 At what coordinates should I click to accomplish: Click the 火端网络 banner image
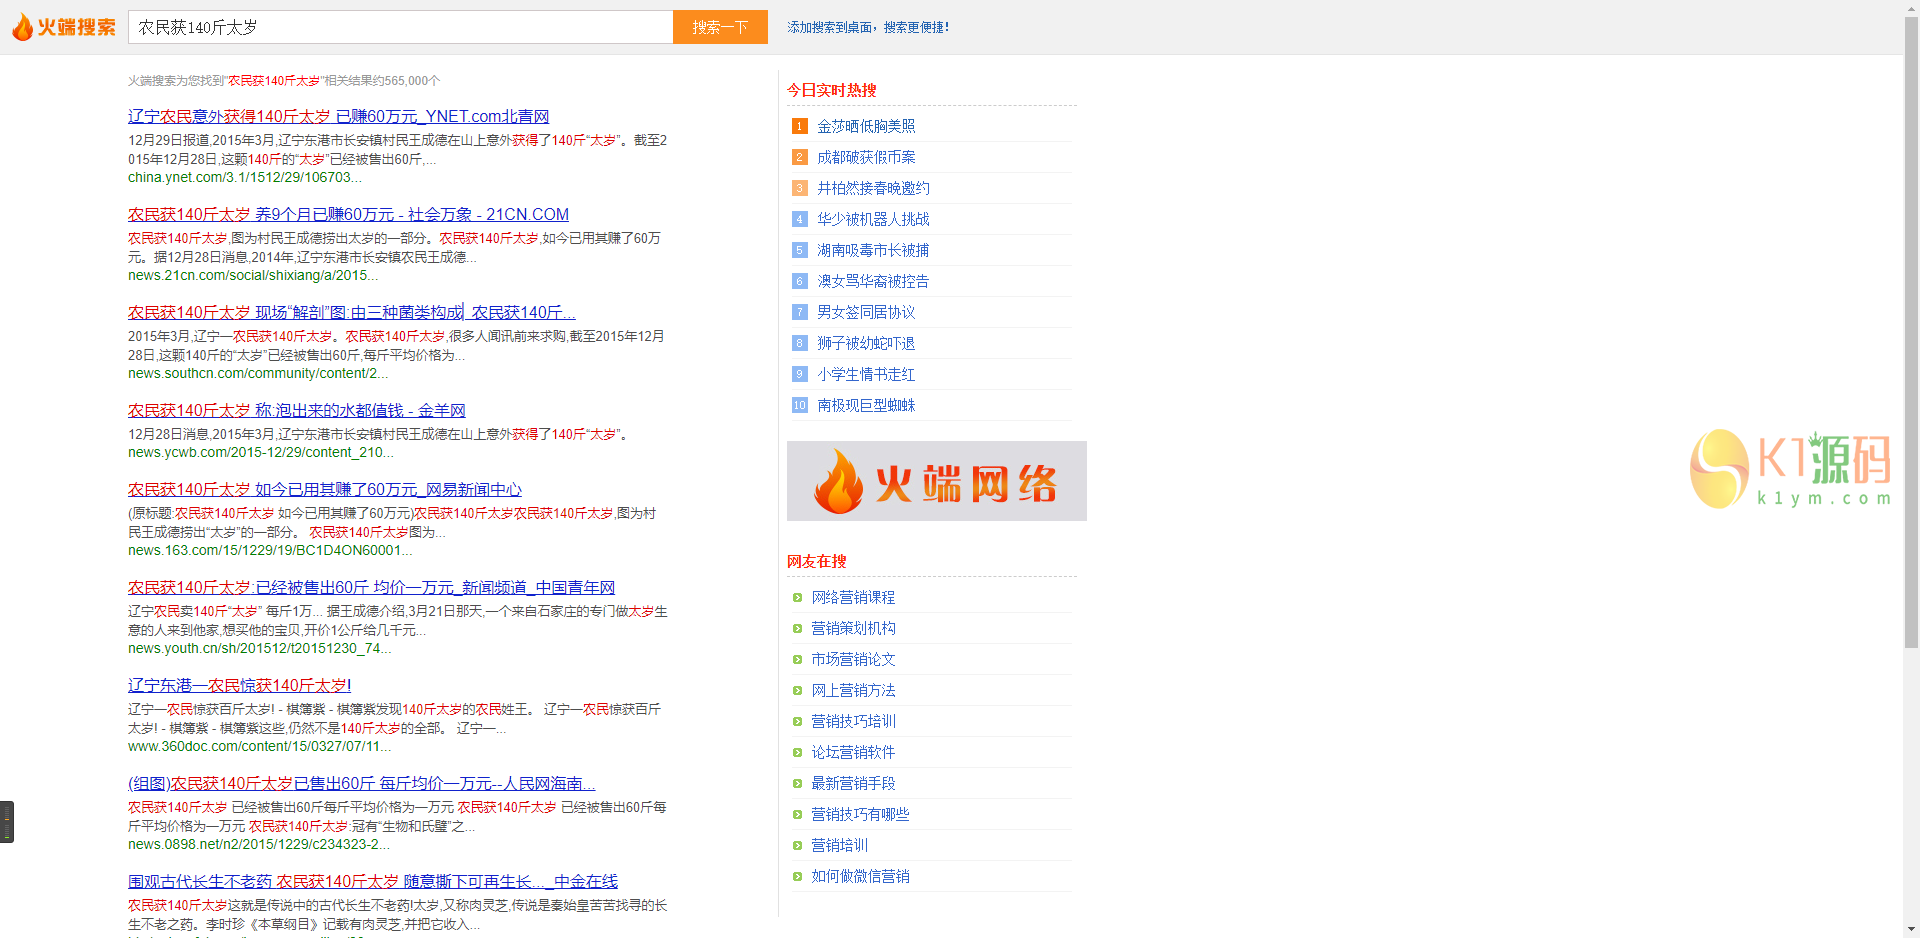[x=937, y=481]
